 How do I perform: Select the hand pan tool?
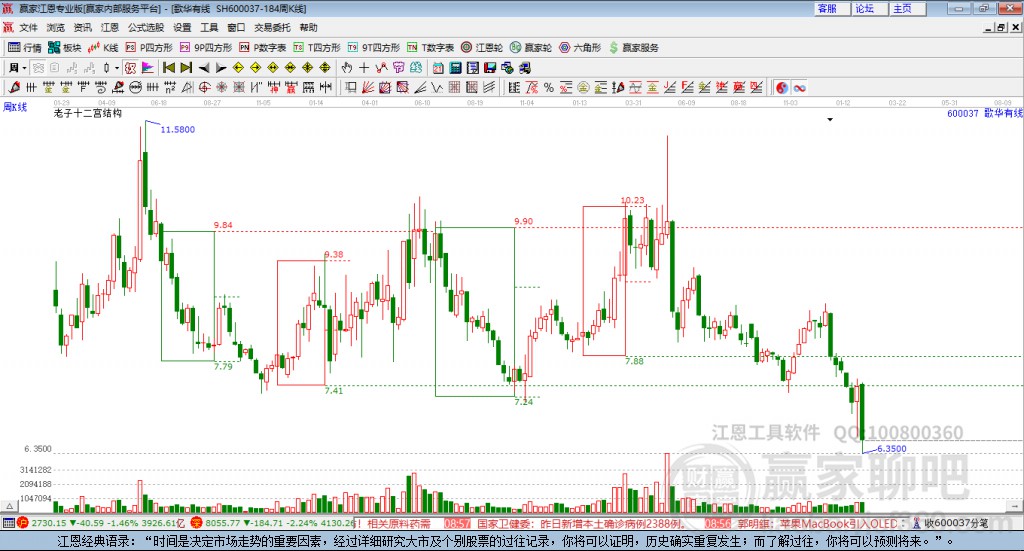tap(347, 68)
